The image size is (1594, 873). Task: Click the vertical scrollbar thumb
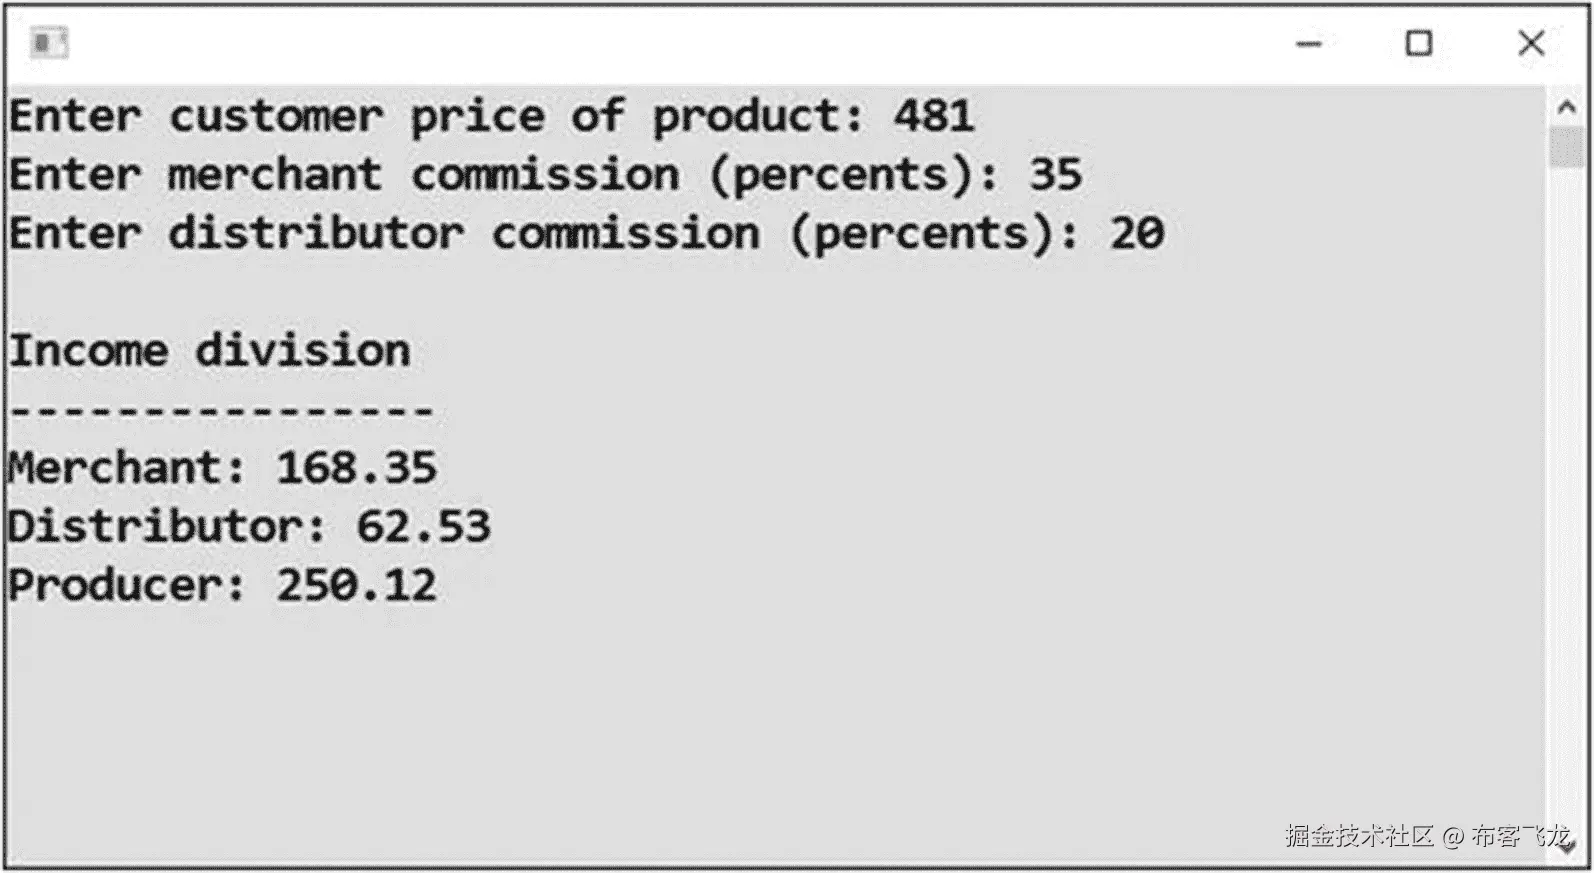[1567, 147]
